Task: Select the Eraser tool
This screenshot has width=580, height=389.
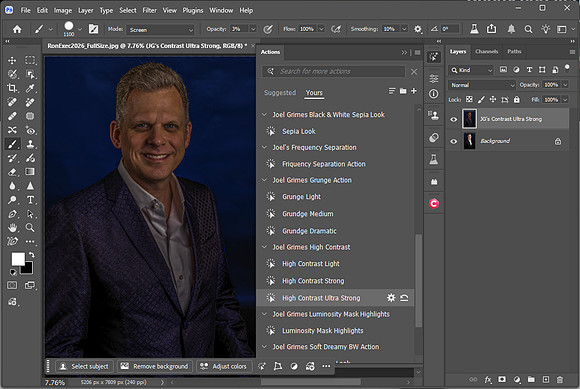Action: point(12,172)
